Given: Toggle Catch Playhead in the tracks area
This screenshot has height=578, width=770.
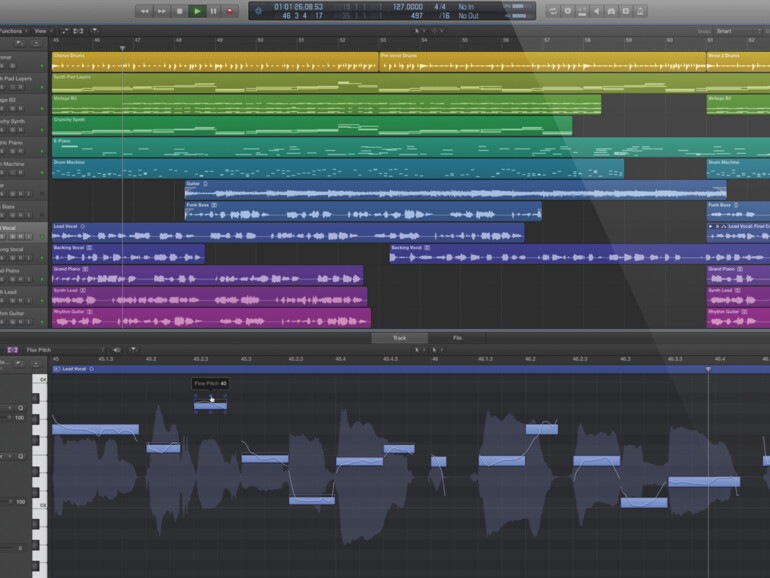Looking at the screenshot, I should [x=93, y=31].
